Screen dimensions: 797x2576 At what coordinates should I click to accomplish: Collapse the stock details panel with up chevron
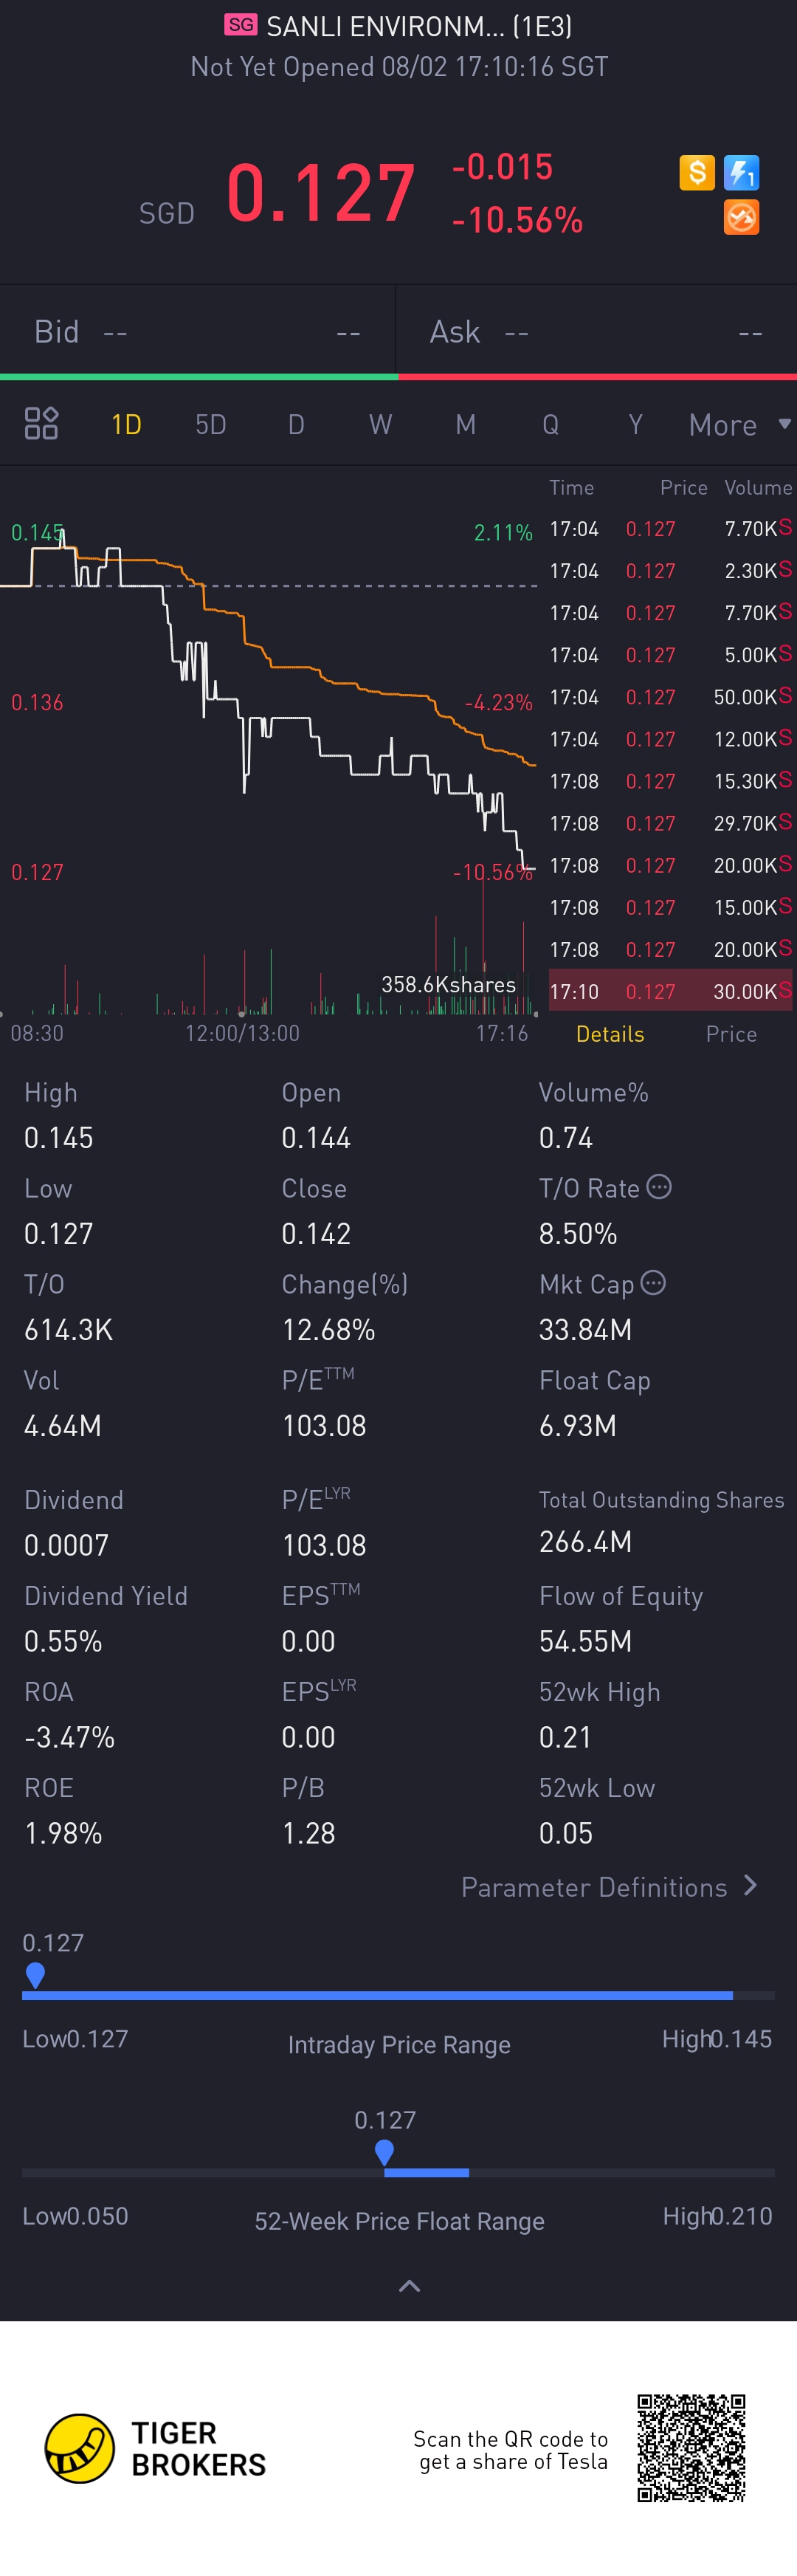(x=409, y=2286)
